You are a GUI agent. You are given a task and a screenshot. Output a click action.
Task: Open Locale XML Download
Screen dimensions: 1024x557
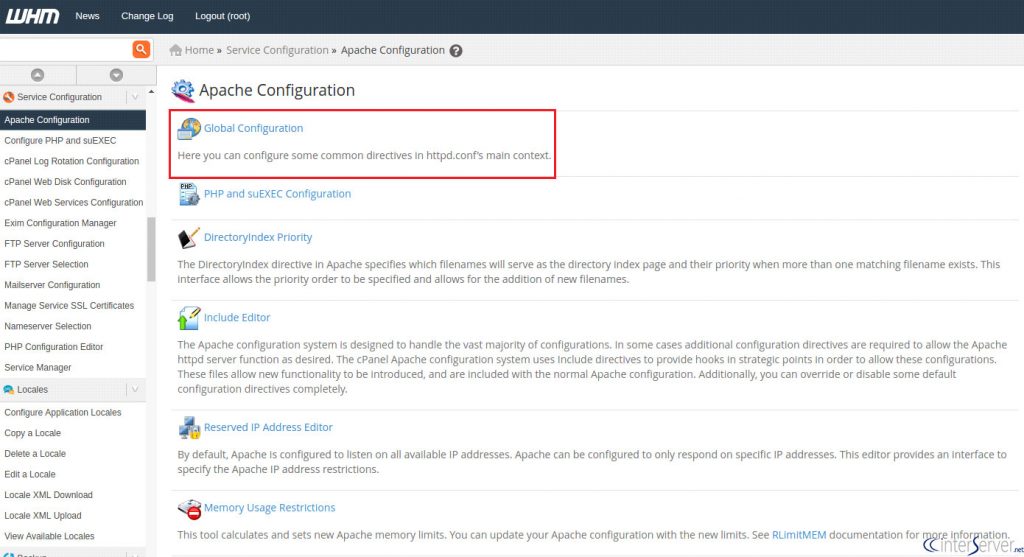[48, 495]
